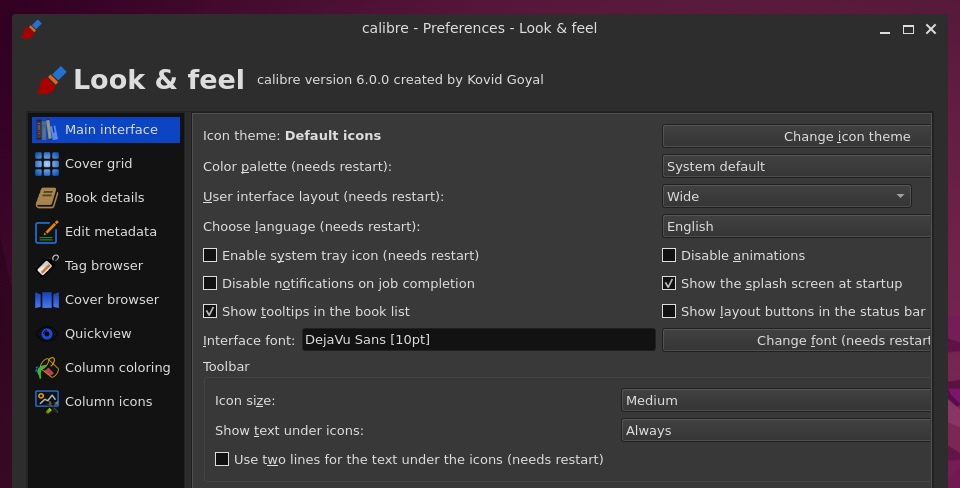
Task: Enable system tray icon checkbox
Action: click(210, 255)
